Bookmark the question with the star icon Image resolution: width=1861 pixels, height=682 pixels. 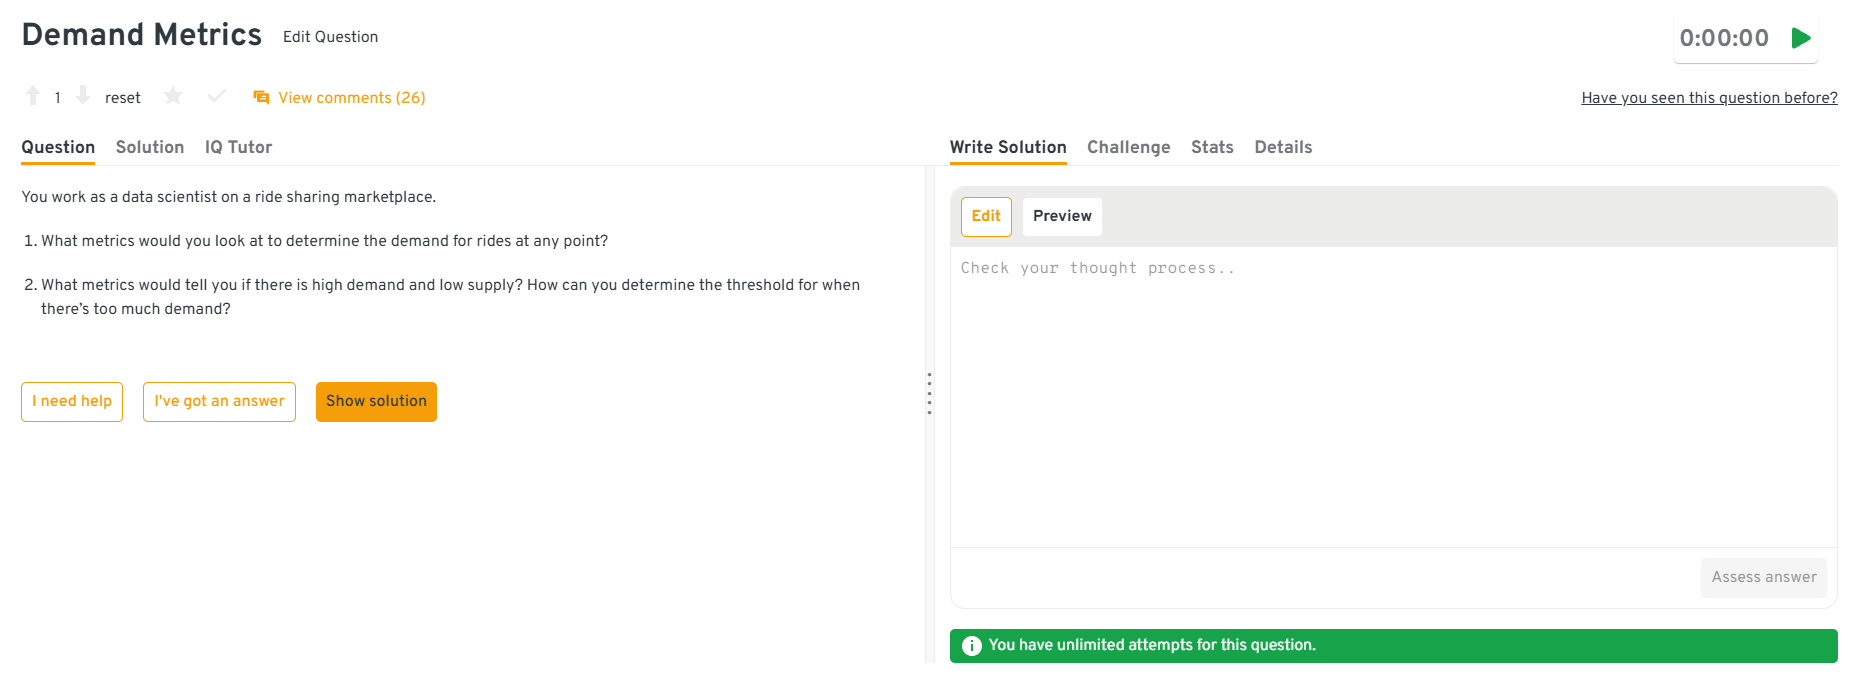pos(173,96)
